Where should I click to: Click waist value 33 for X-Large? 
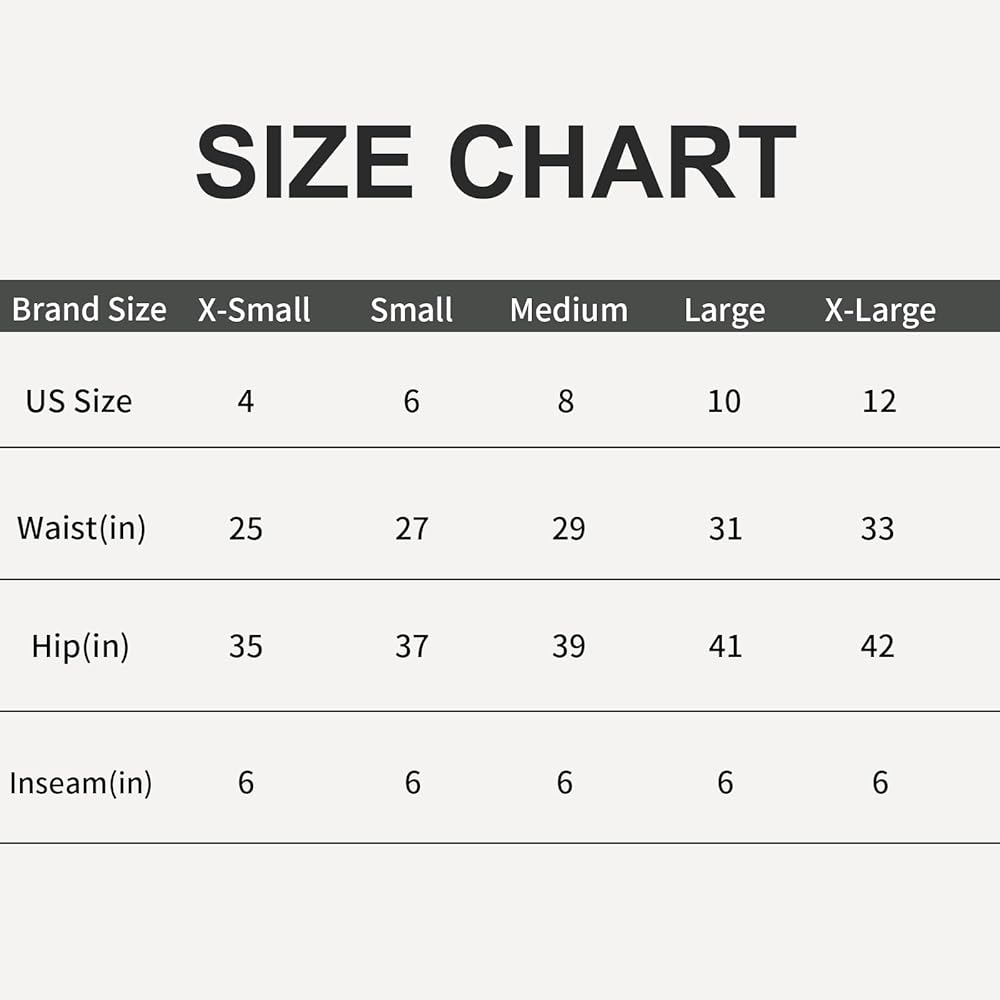[878, 529]
